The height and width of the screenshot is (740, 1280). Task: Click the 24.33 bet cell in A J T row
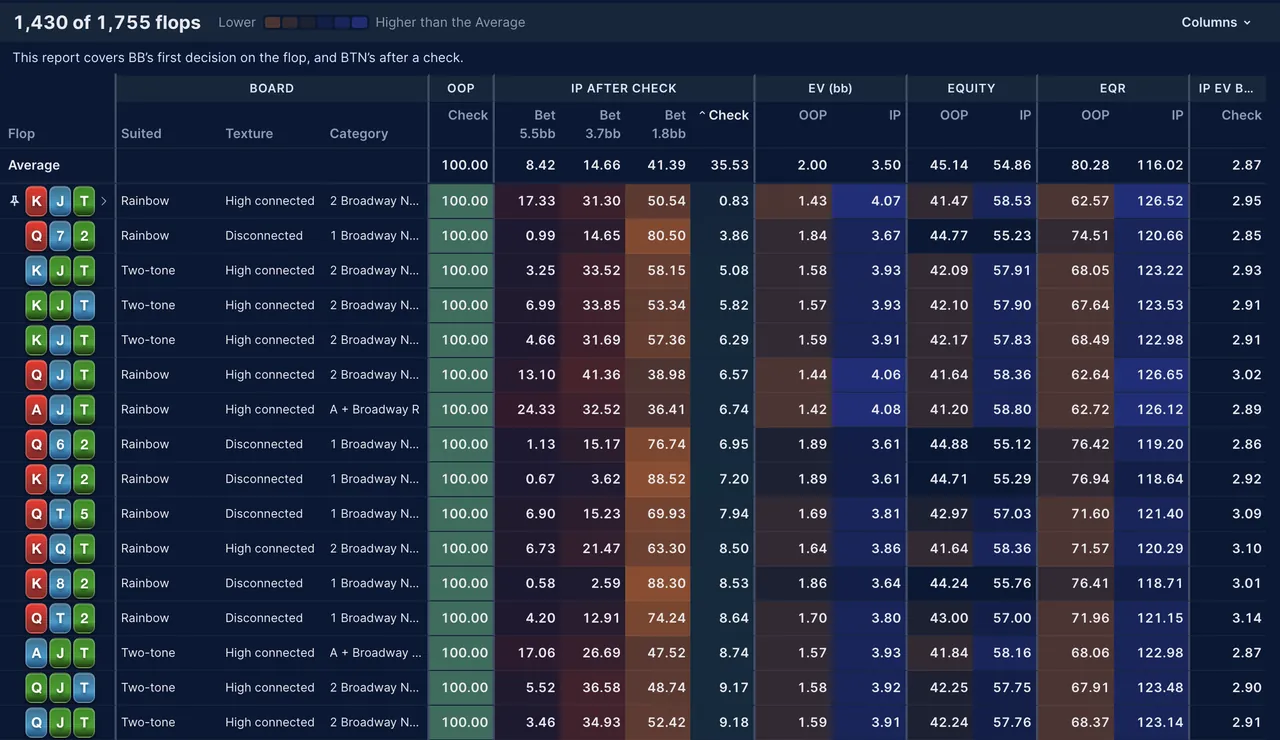528,410
